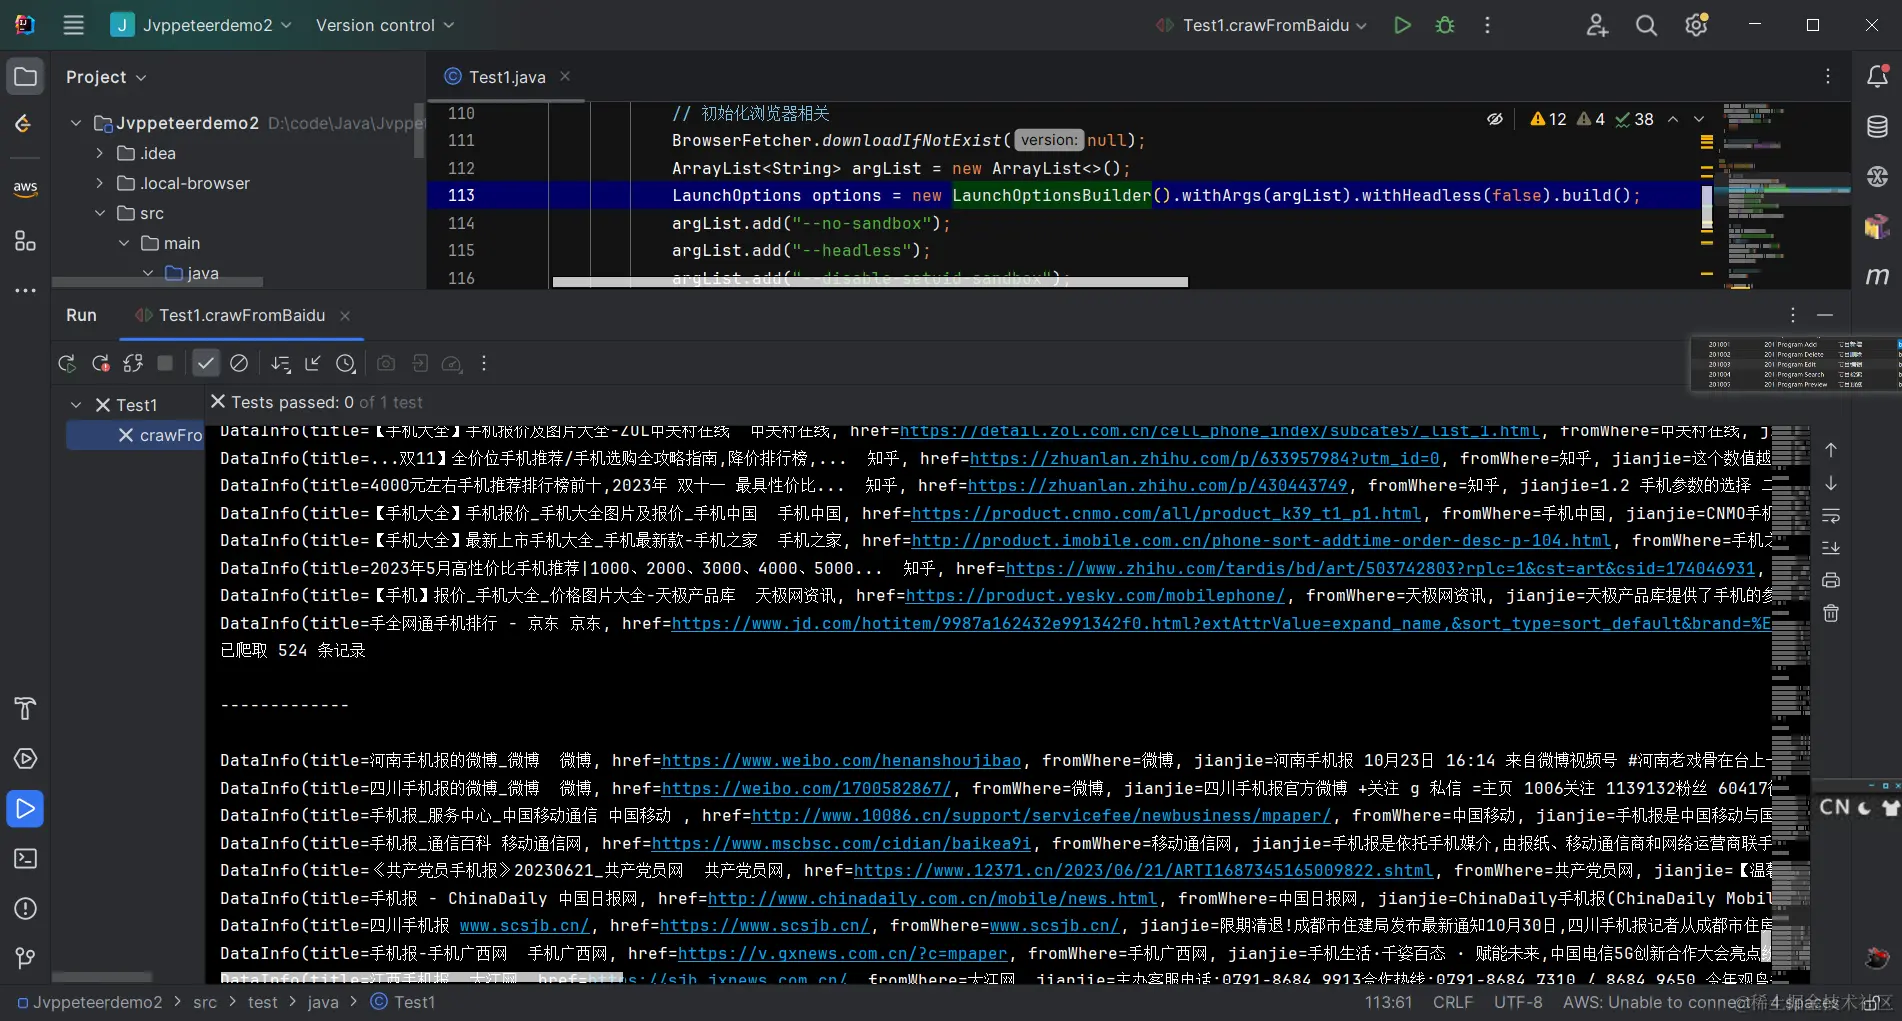This screenshot has height=1021, width=1902.
Task: Open the weibo.com/henanshoujibao link
Action: click(842, 761)
